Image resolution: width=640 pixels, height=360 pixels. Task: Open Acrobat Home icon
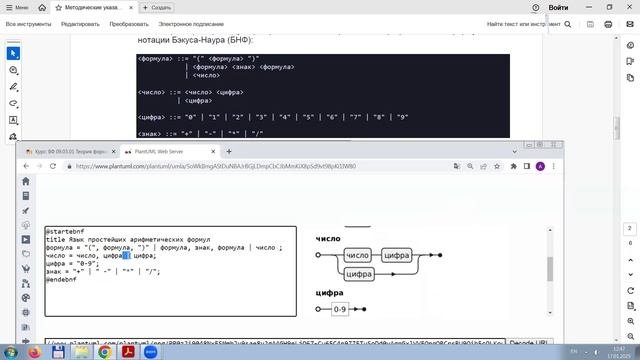click(42, 7)
